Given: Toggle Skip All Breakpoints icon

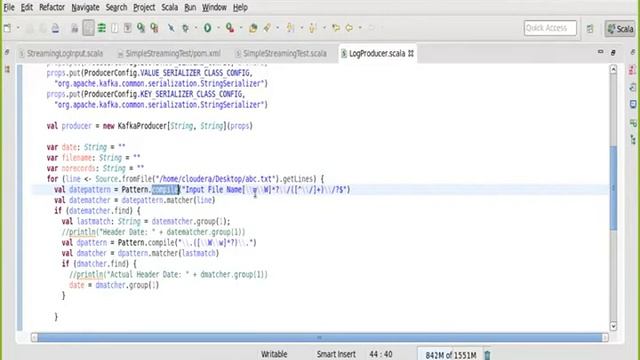Looking at the screenshot, I should click(171, 28).
